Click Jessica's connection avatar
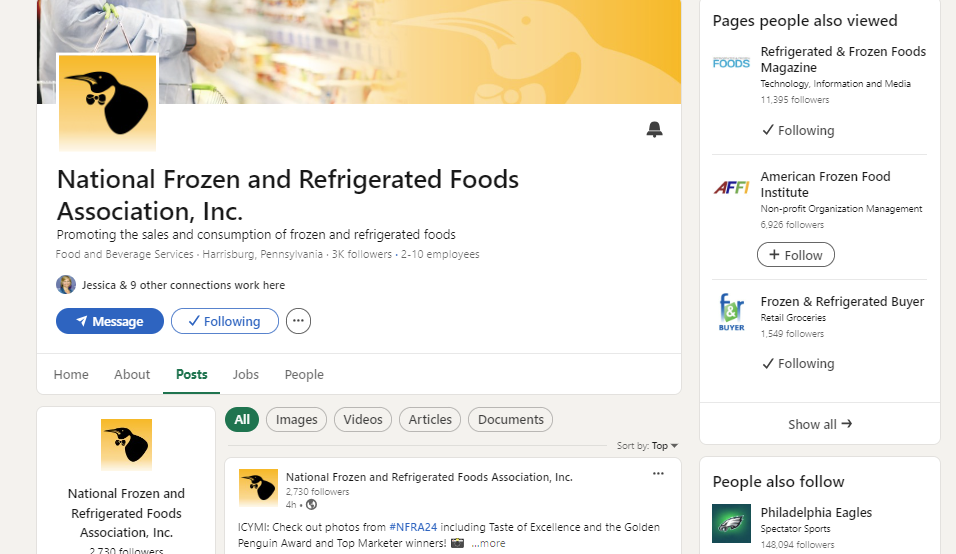The width and height of the screenshot is (956, 554). (x=66, y=285)
